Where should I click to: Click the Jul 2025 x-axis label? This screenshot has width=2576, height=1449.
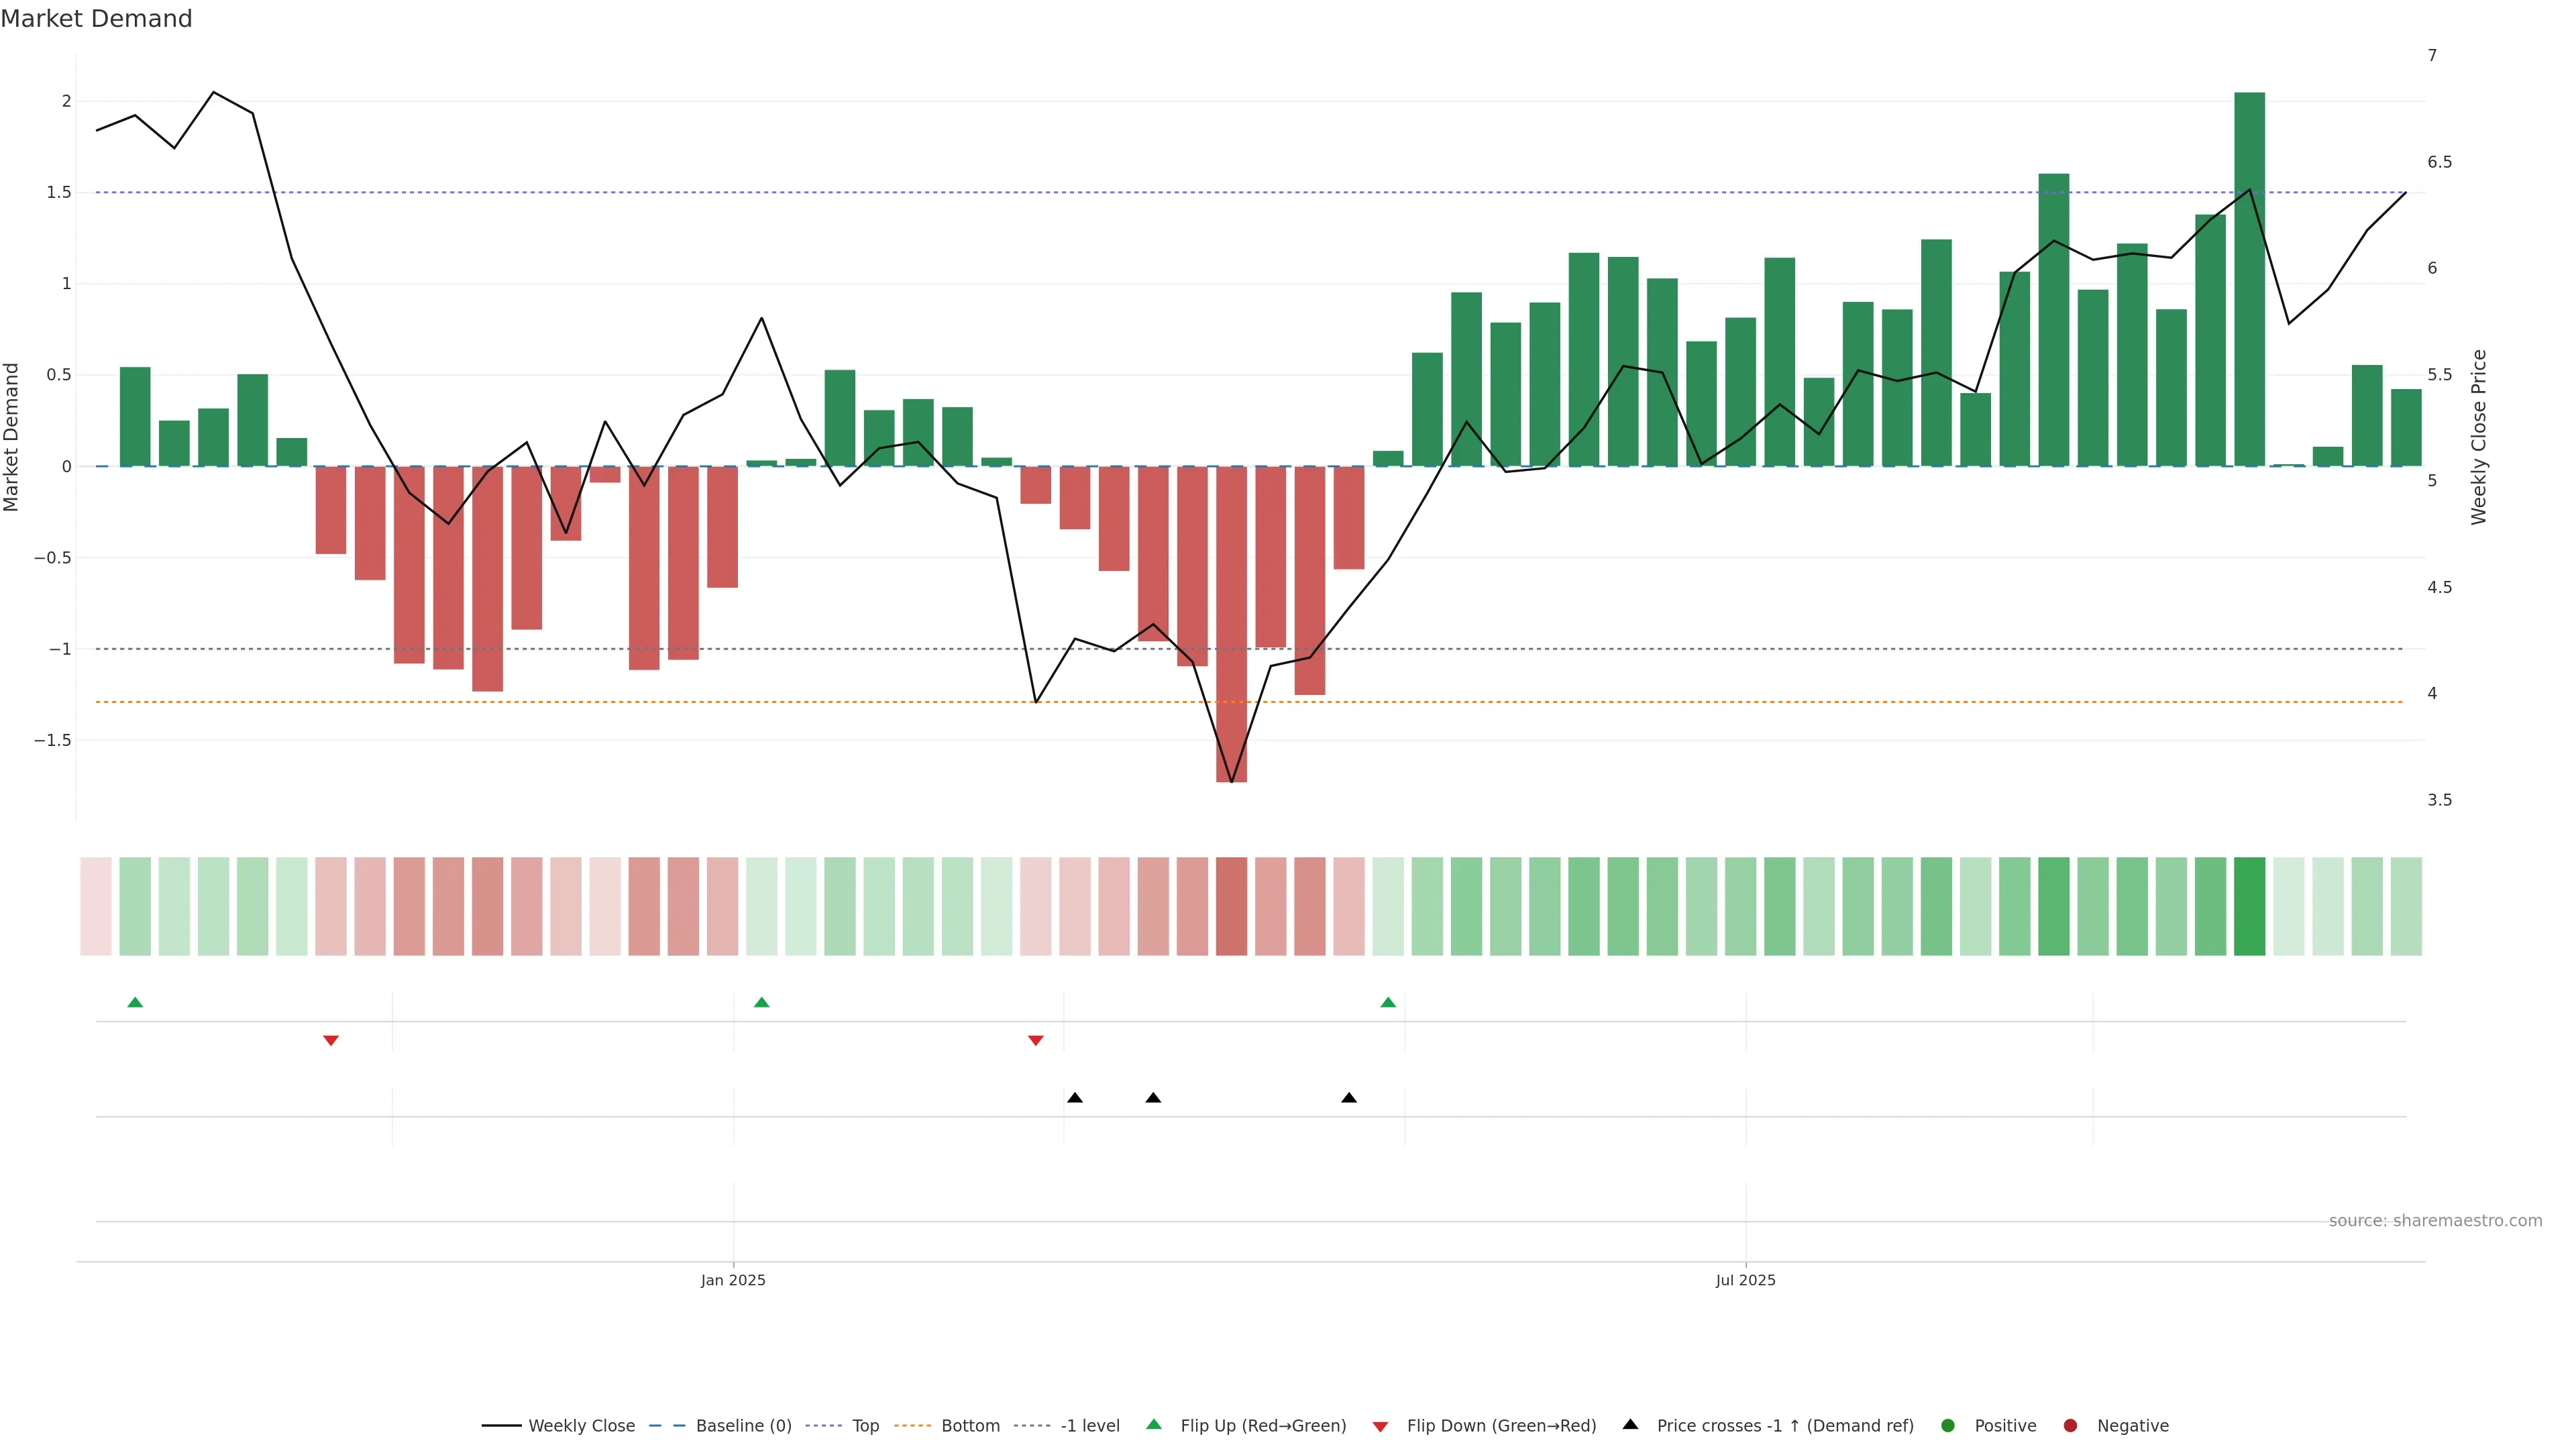(x=1745, y=1280)
